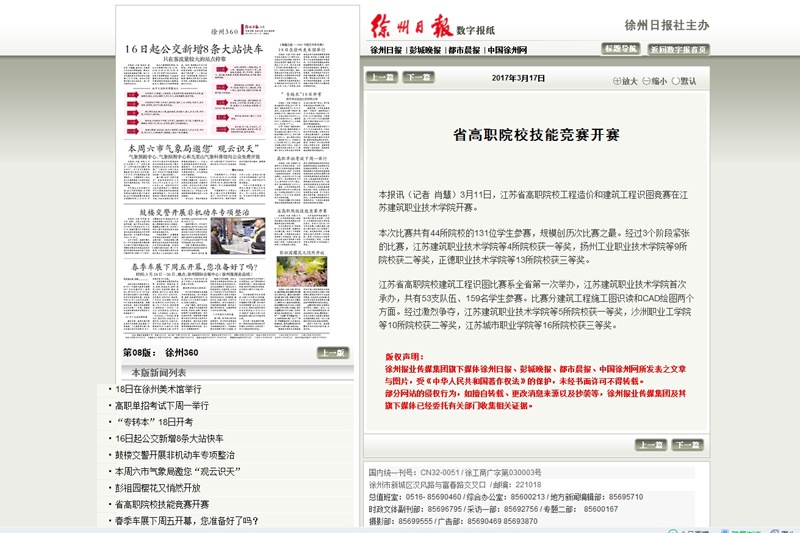Open article 彭祖园樱花又悄然开放
800x533 pixels.
(158, 488)
